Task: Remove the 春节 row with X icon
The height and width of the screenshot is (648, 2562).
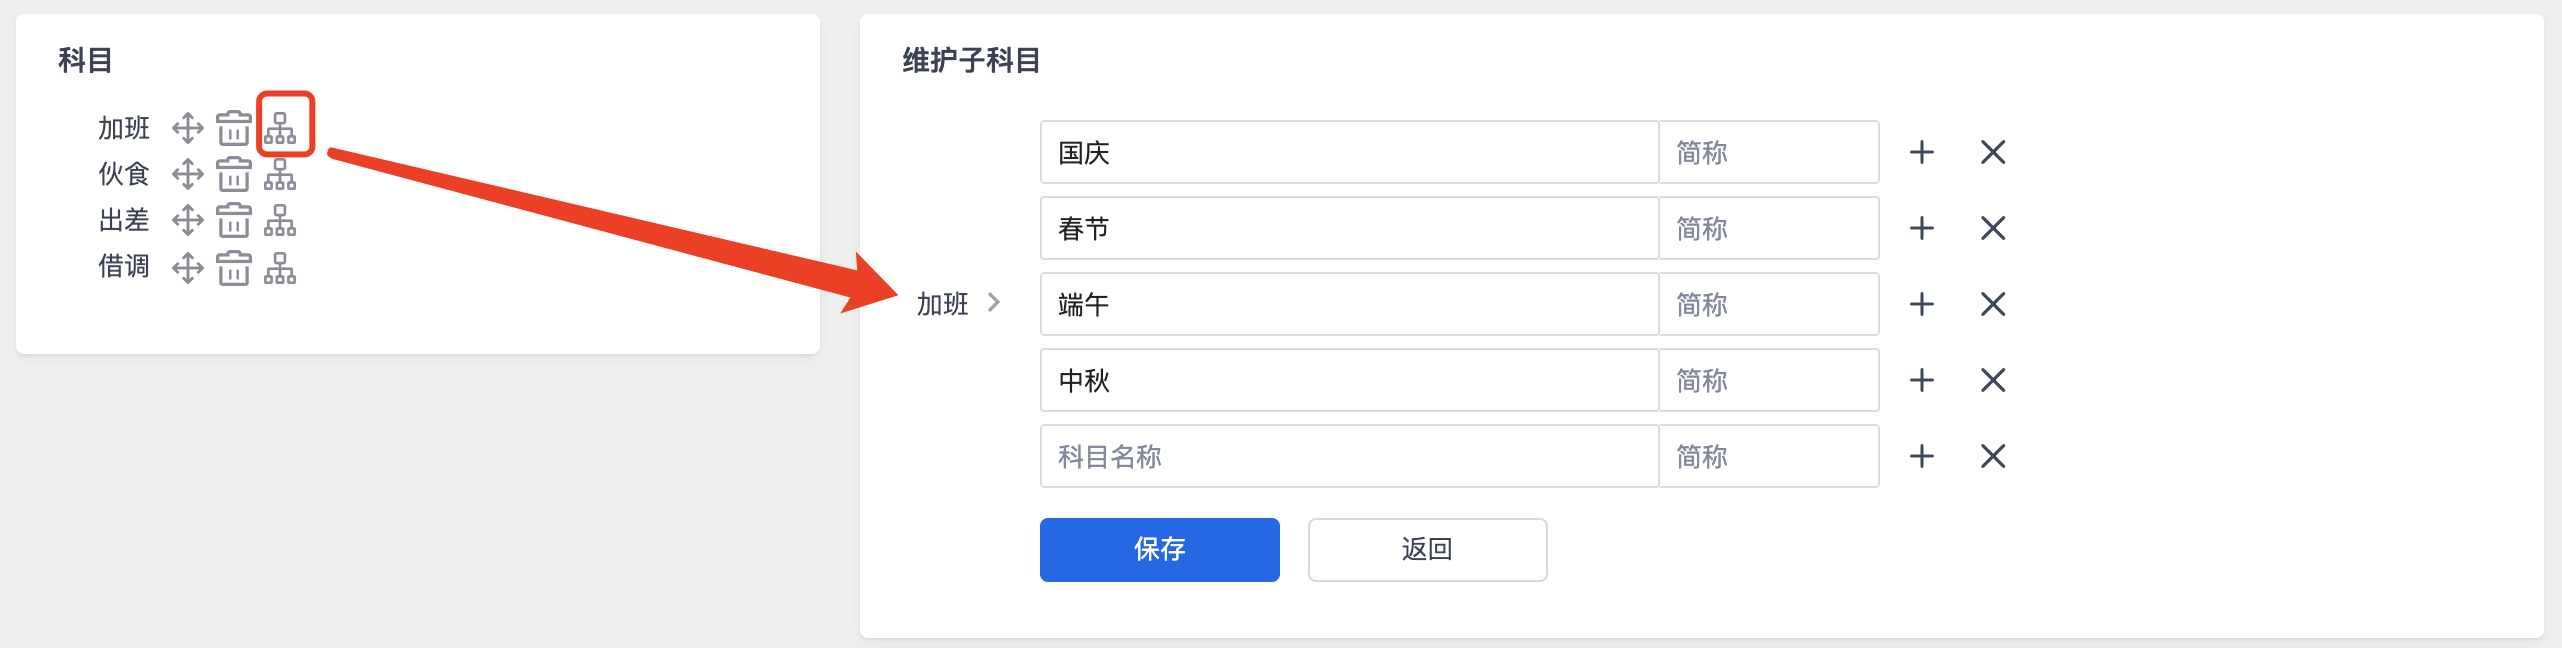Action: click(1992, 228)
